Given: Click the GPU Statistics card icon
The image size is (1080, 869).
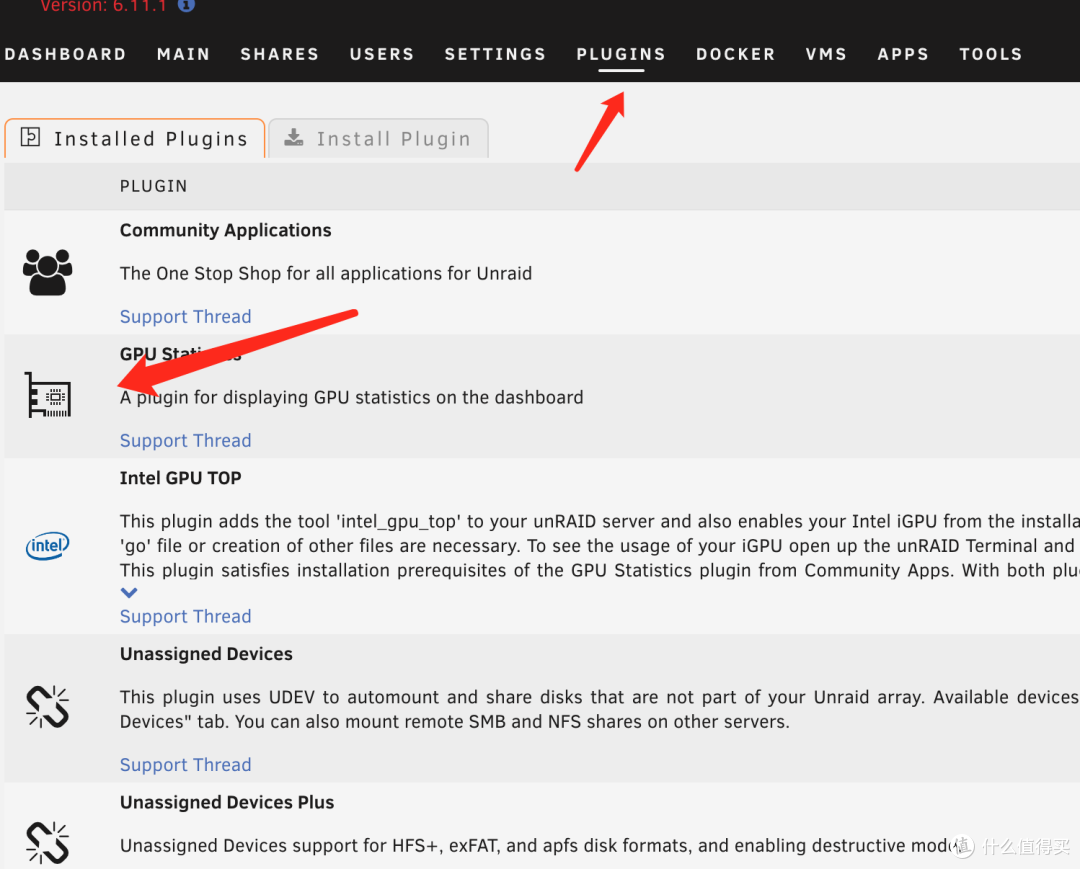Looking at the screenshot, I should coord(48,396).
